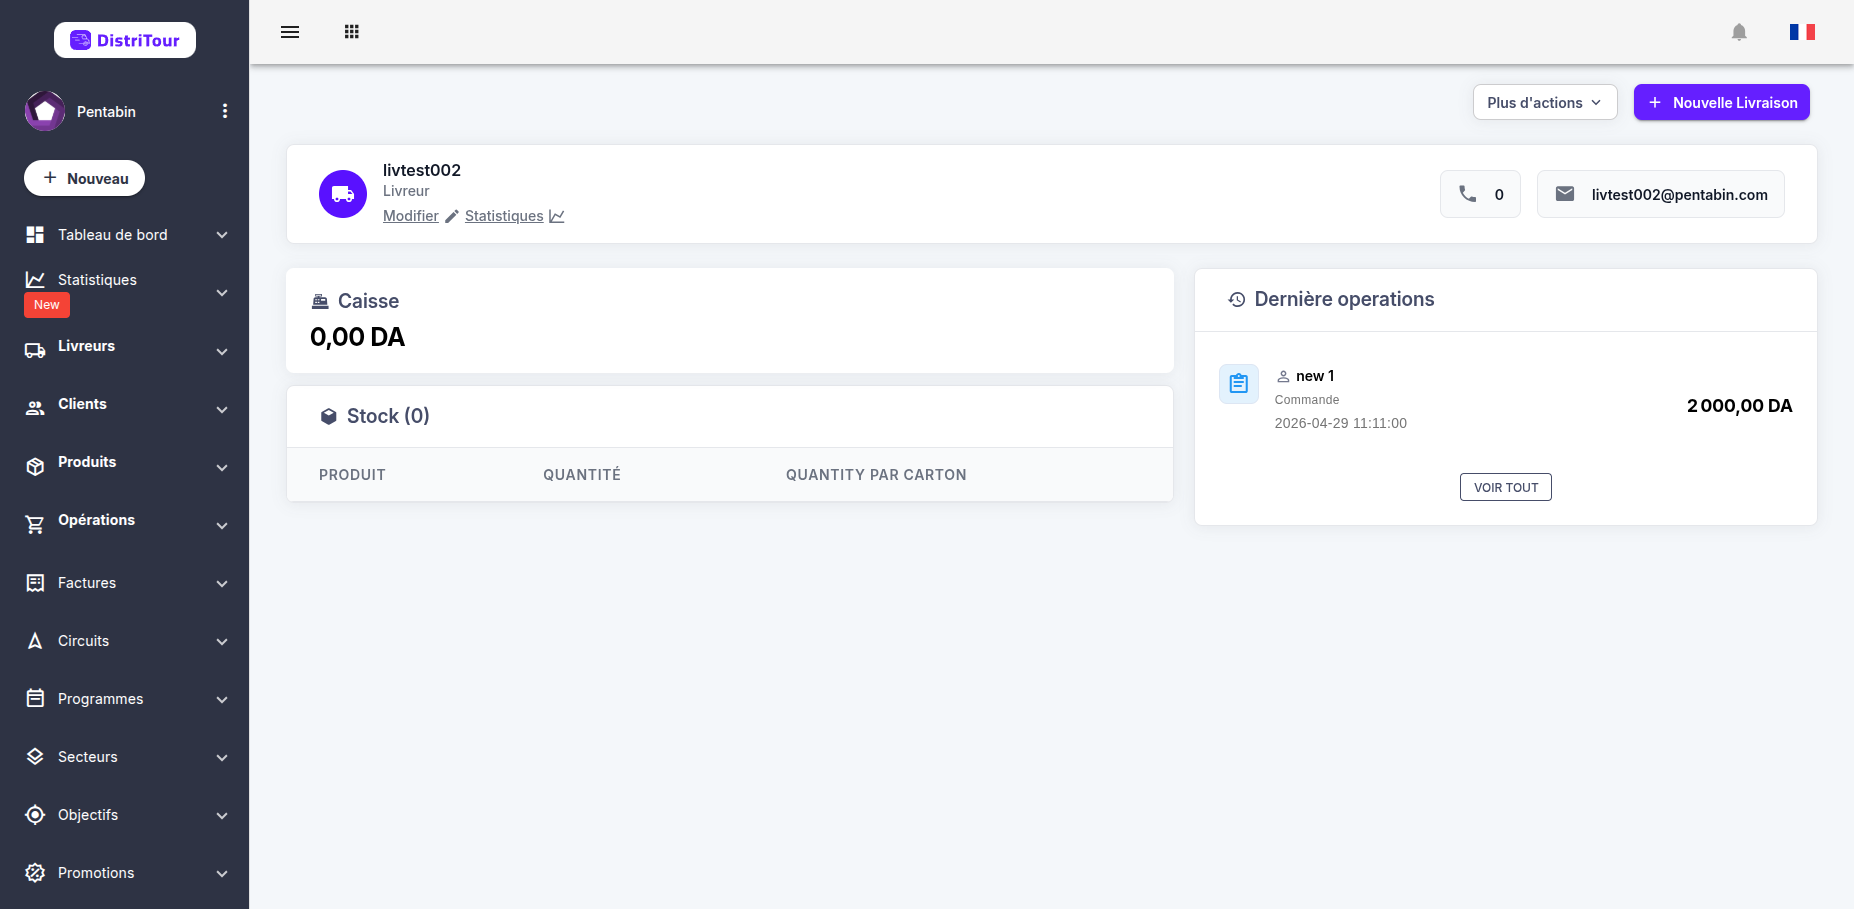Open the notifications bell
The height and width of the screenshot is (909, 1854).
click(x=1739, y=32)
